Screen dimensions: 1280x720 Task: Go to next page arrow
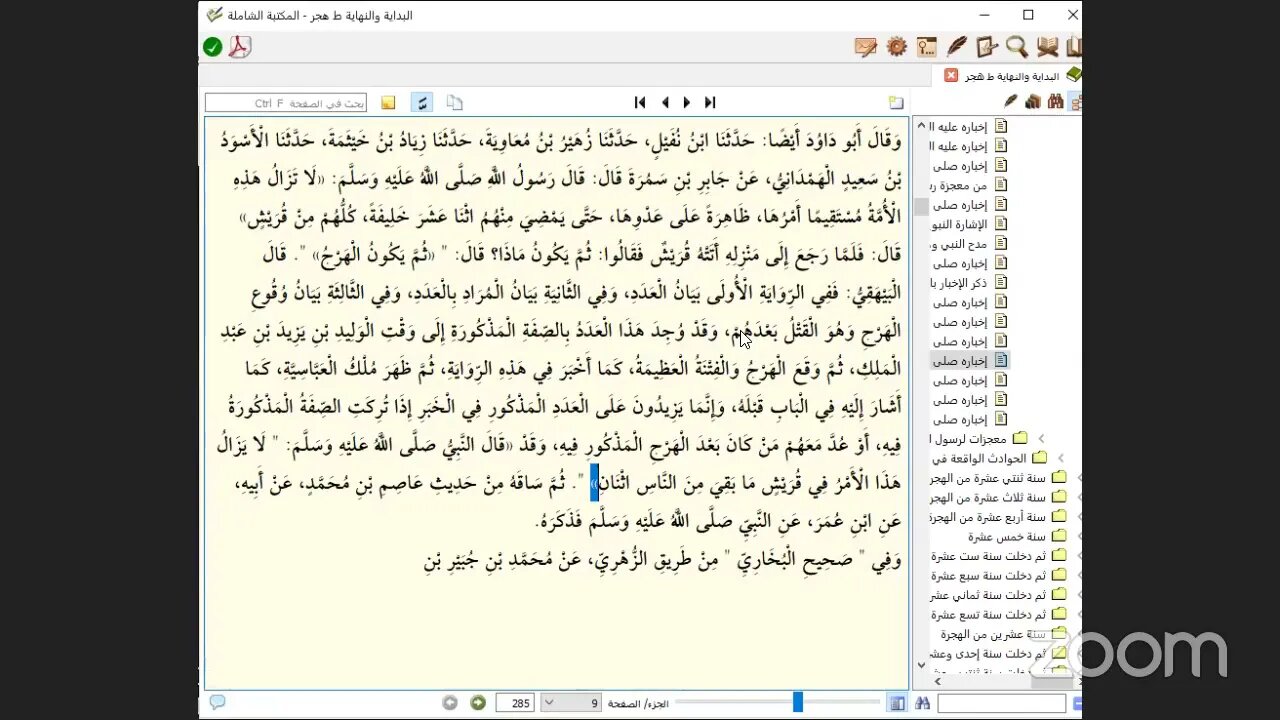tap(687, 102)
